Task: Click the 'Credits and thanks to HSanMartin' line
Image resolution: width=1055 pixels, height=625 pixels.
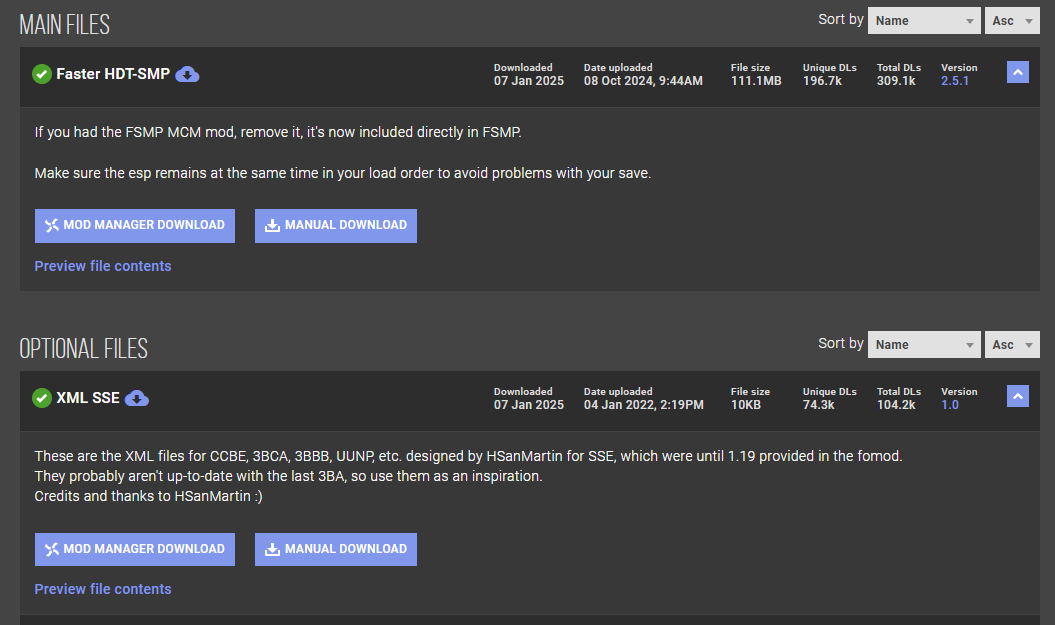Action: (x=149, y=496)
